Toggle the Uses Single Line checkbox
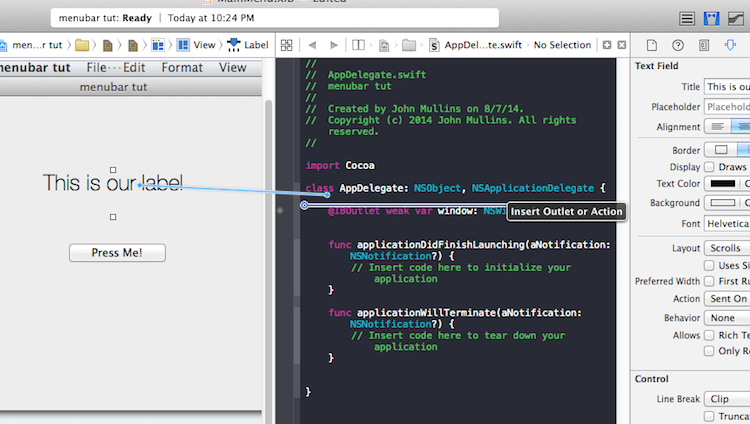Image resolution: width=750 pixels, height=424 pixels. point(710,265)
